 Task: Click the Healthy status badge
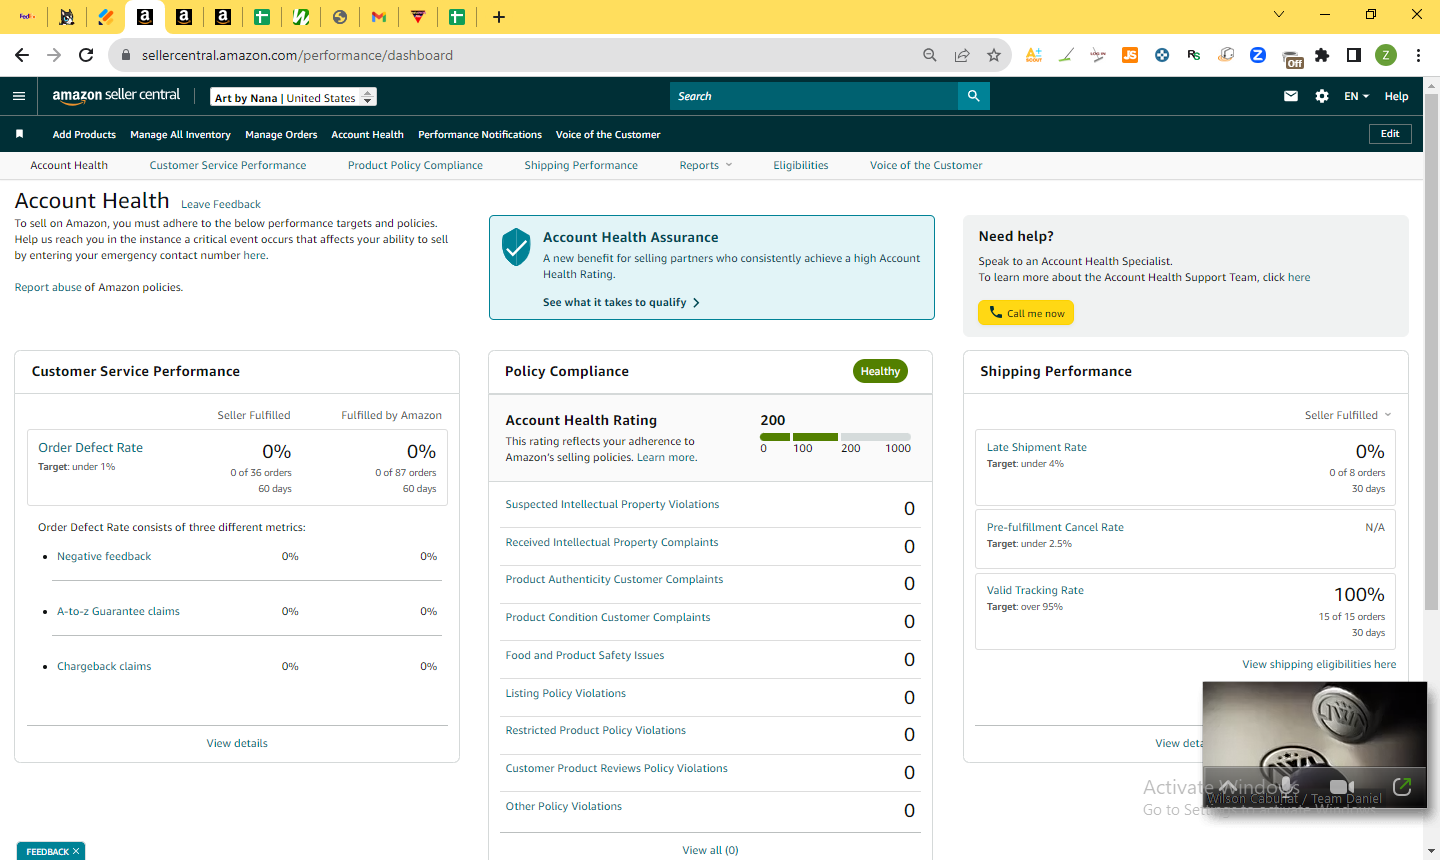pyautogui.click(x=880, y=371)
